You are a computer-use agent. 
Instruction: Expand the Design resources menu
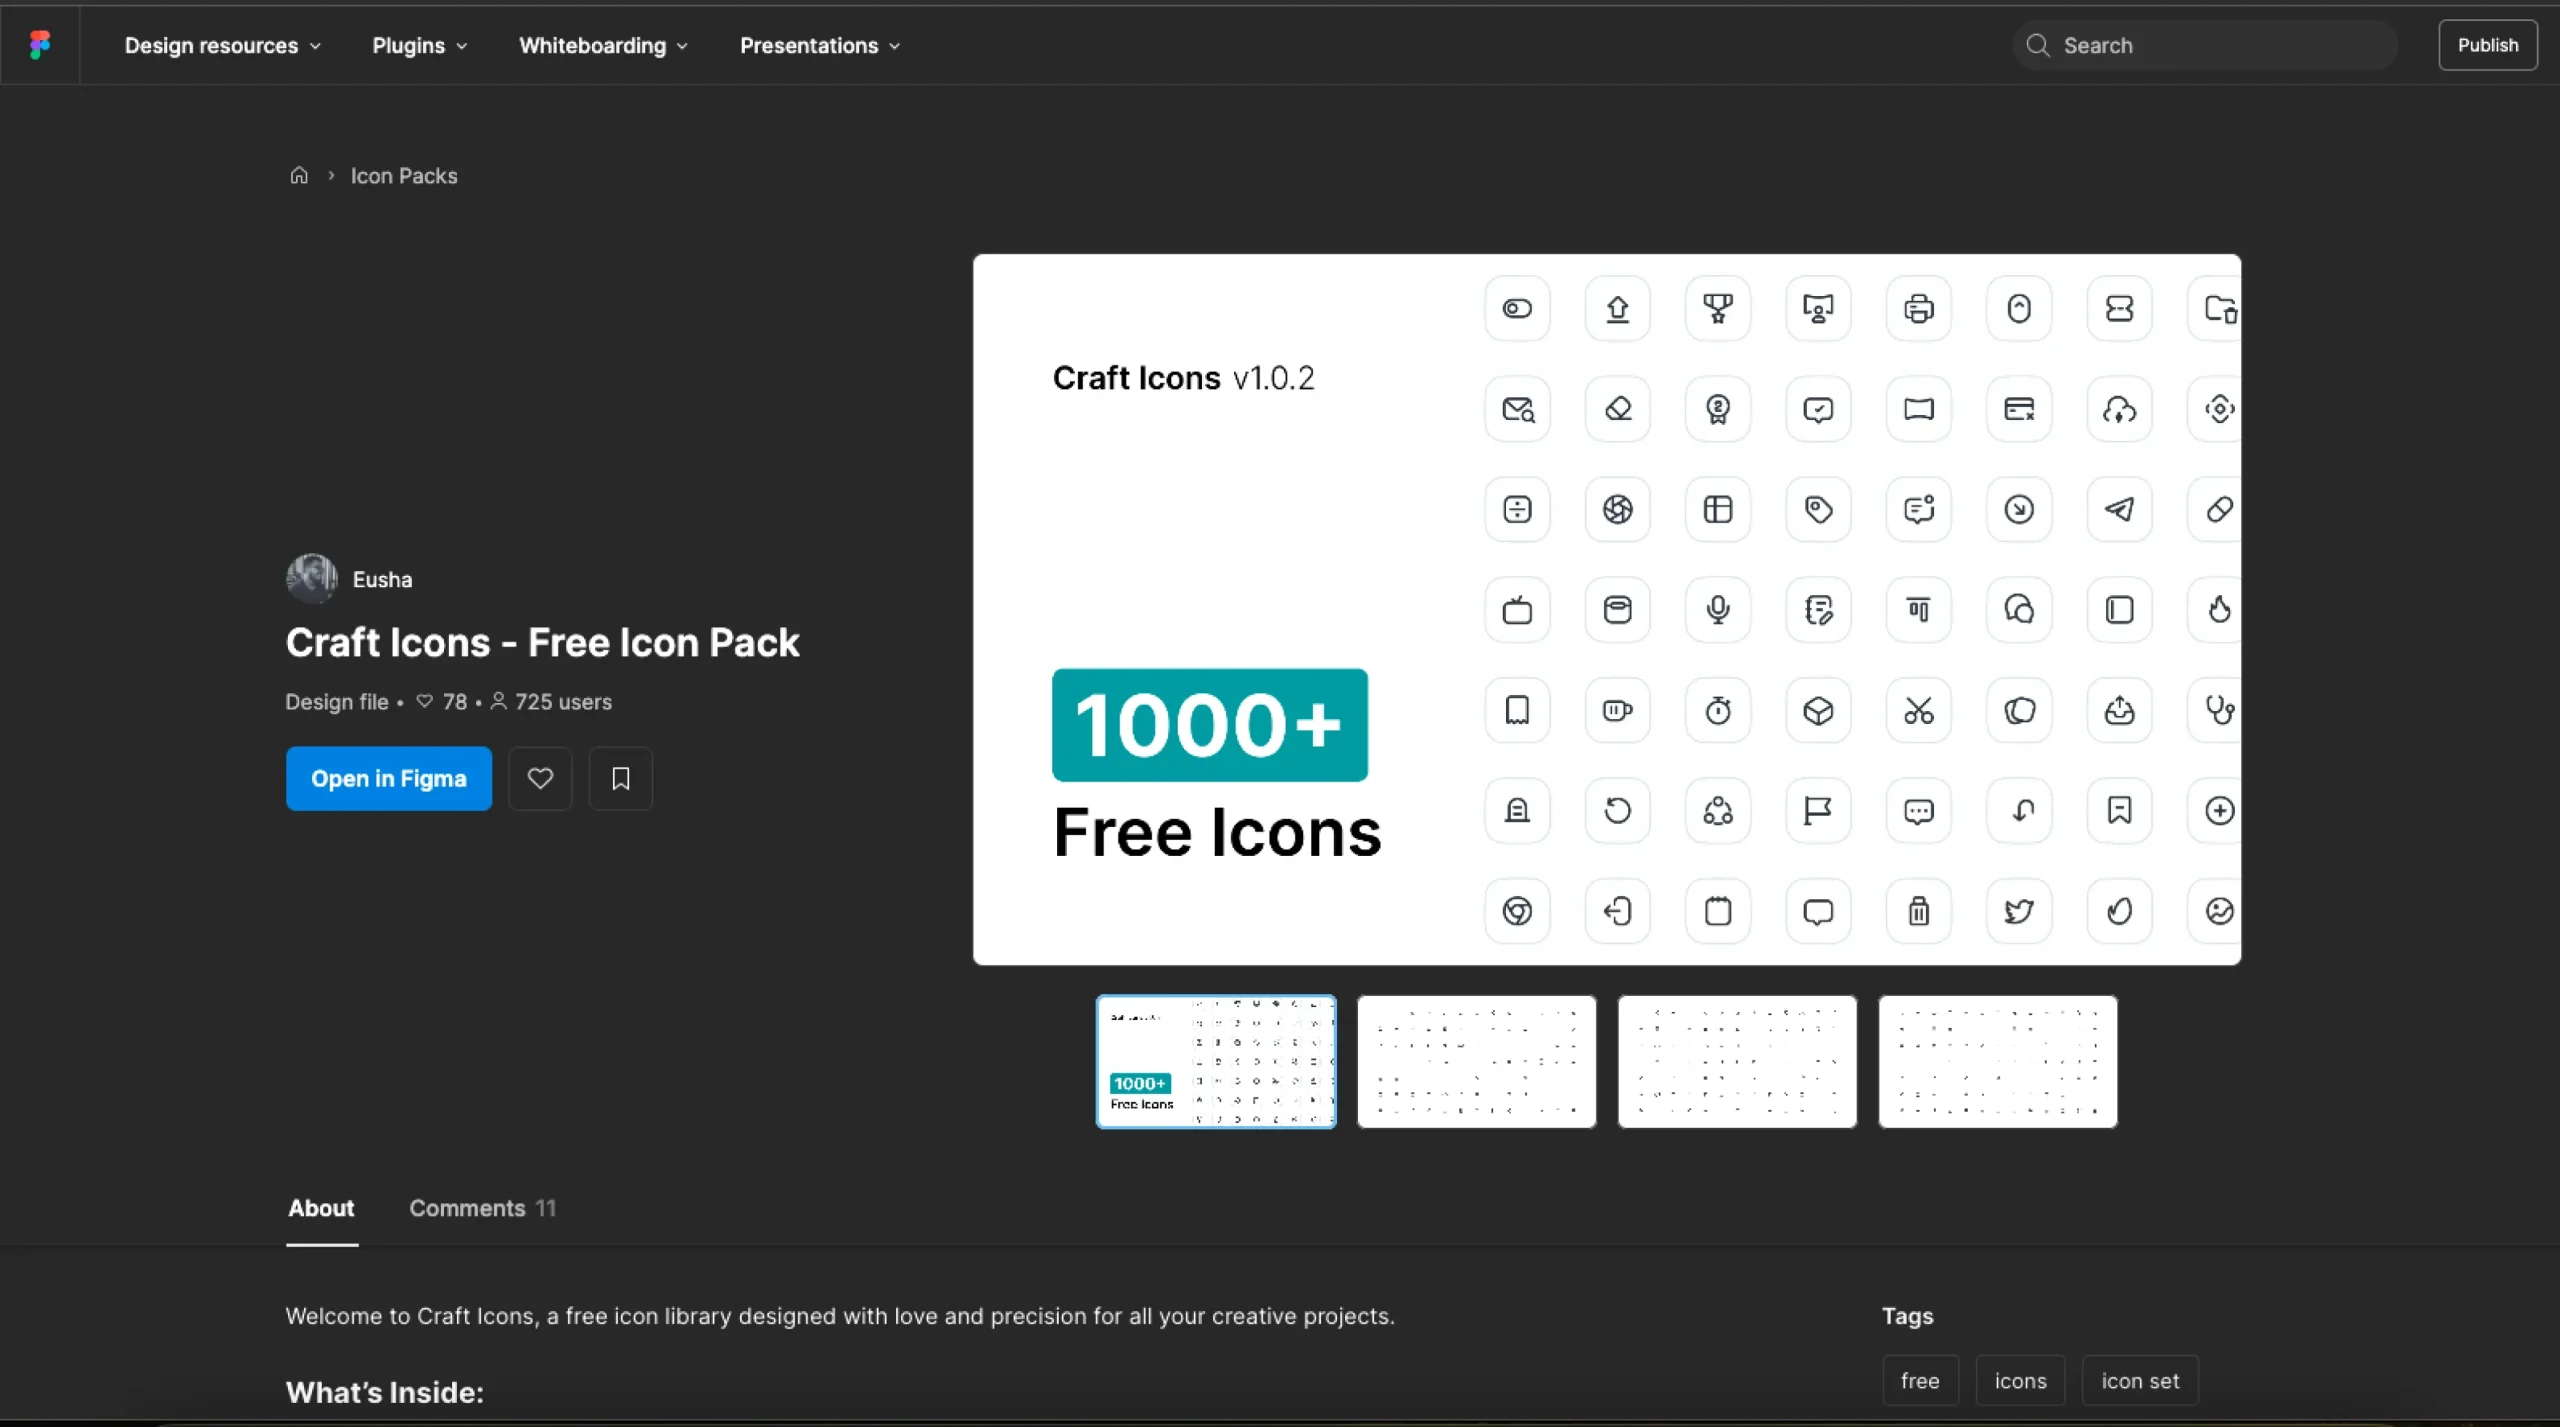tap(222, 45)
